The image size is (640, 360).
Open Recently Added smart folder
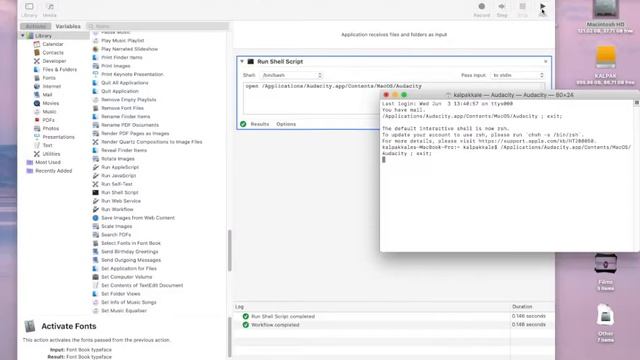coord(53,171)
